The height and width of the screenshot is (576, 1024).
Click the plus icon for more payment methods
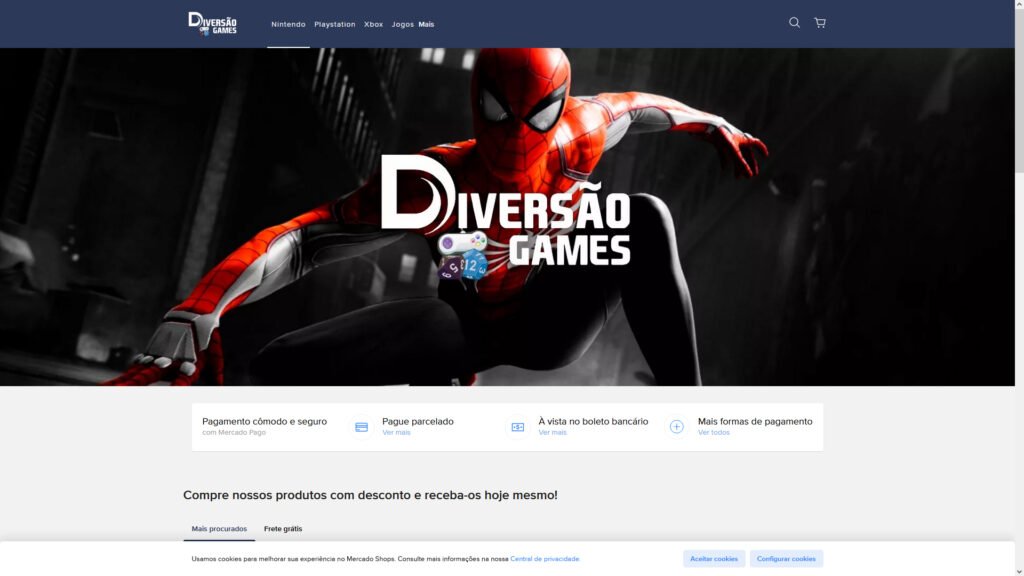click(x=677, y=427)
